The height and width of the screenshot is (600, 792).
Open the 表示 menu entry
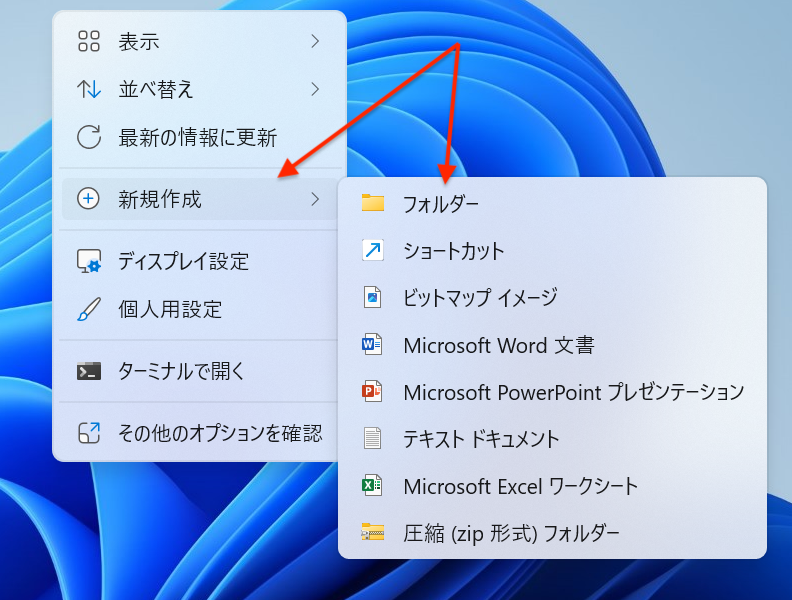(x=200, y=41)
